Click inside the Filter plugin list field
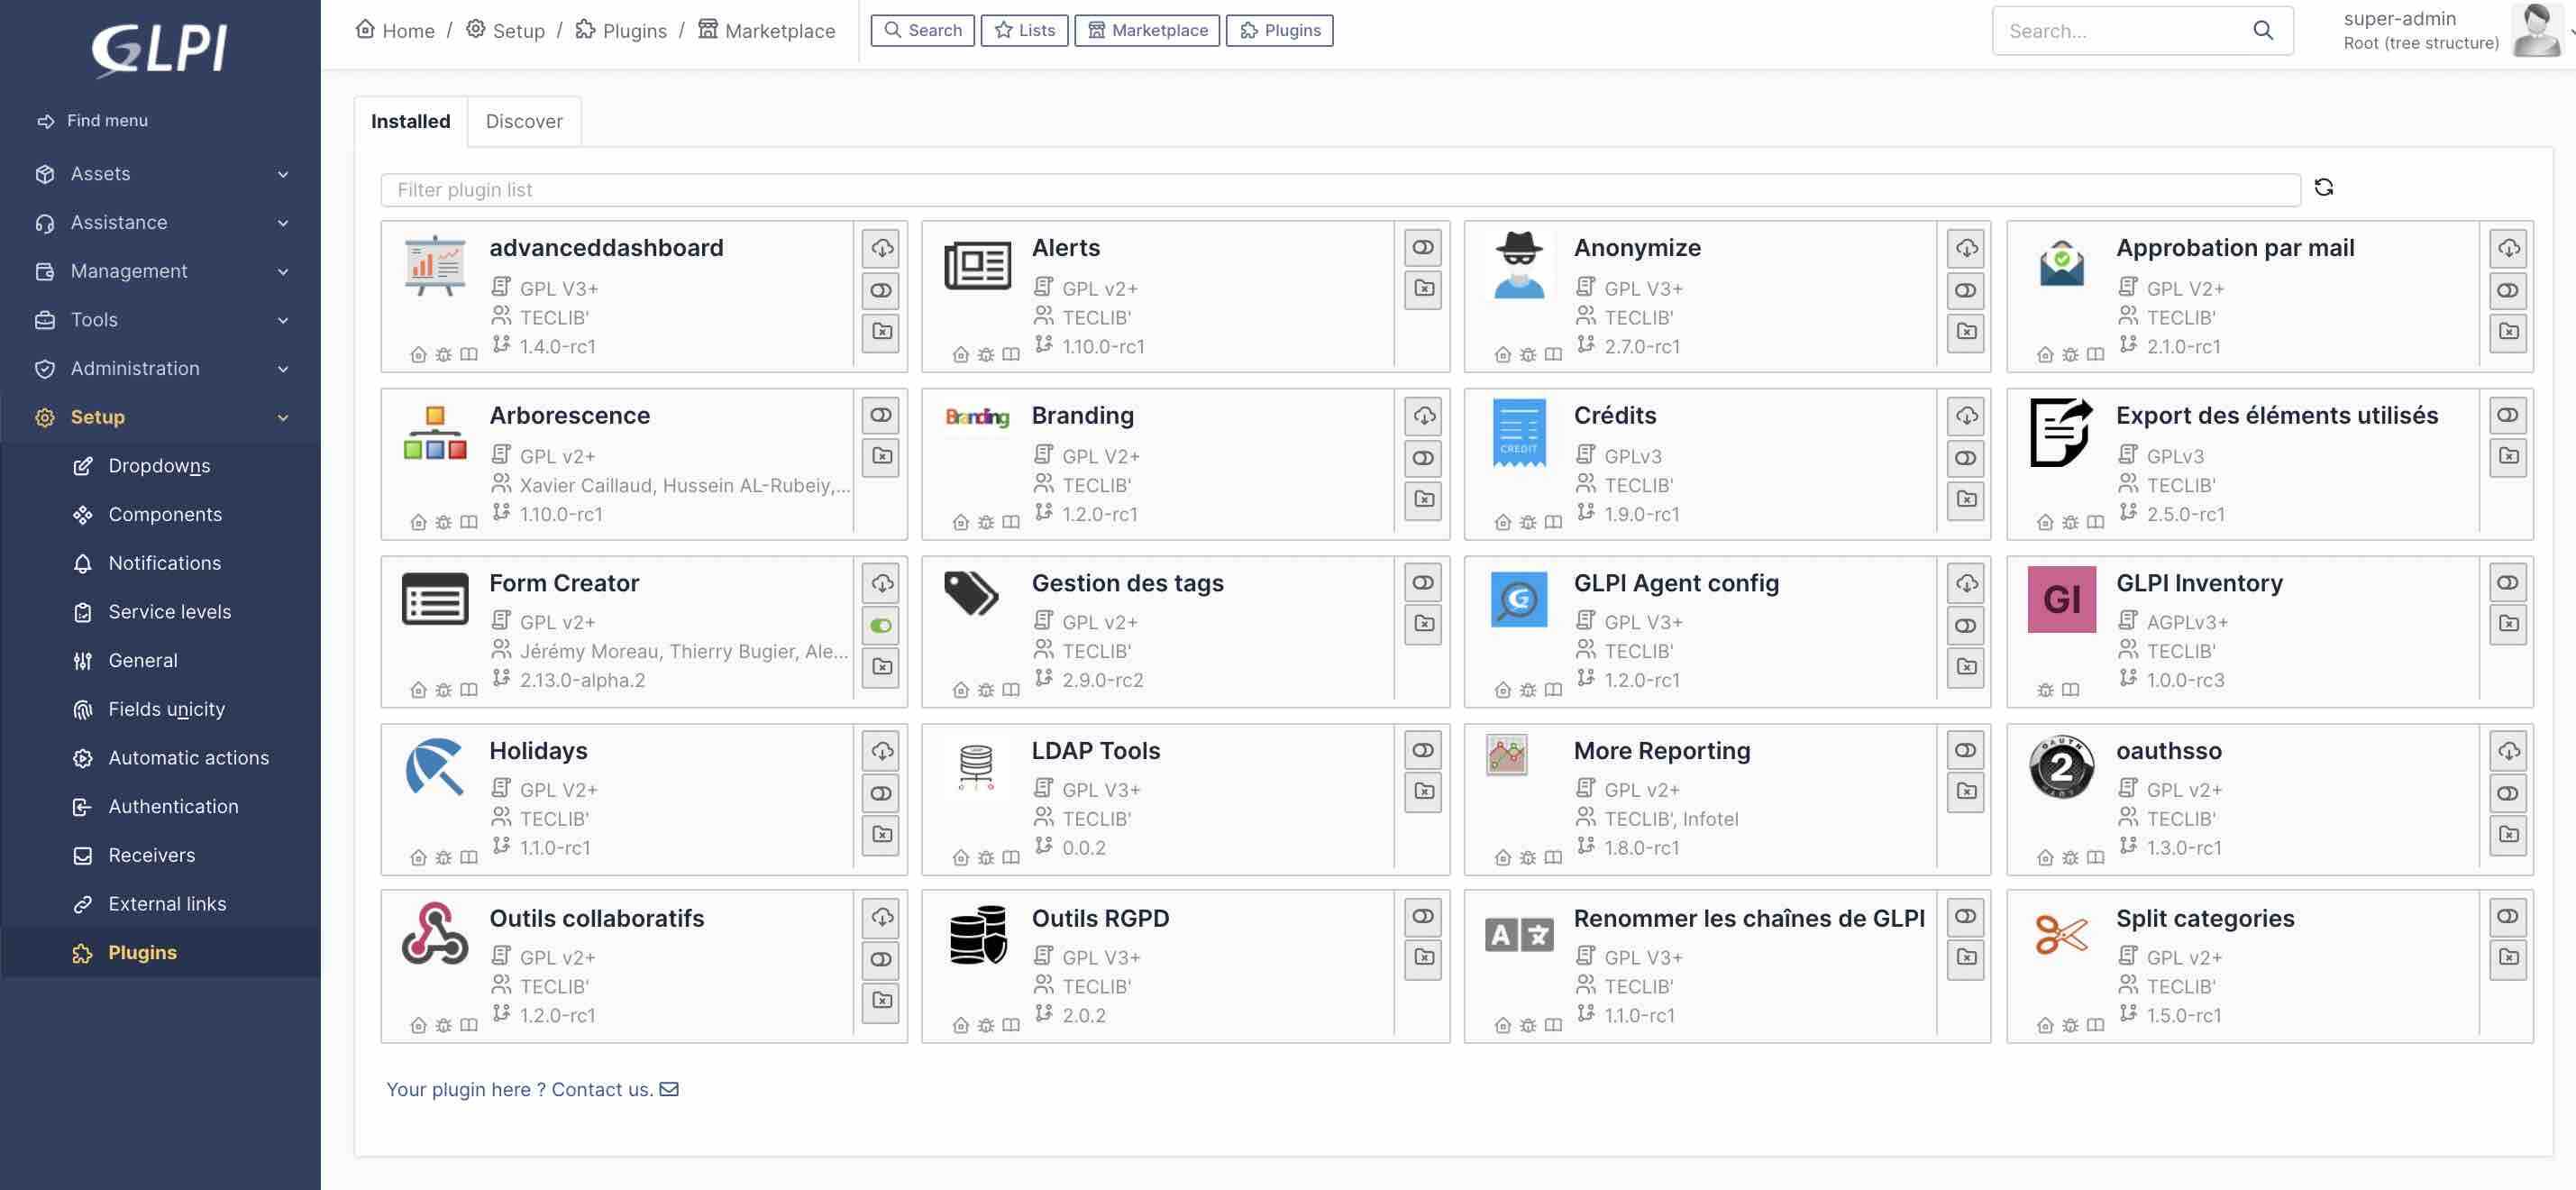2576x1190 pixels. pyautogui.click(x=800, y=189)
